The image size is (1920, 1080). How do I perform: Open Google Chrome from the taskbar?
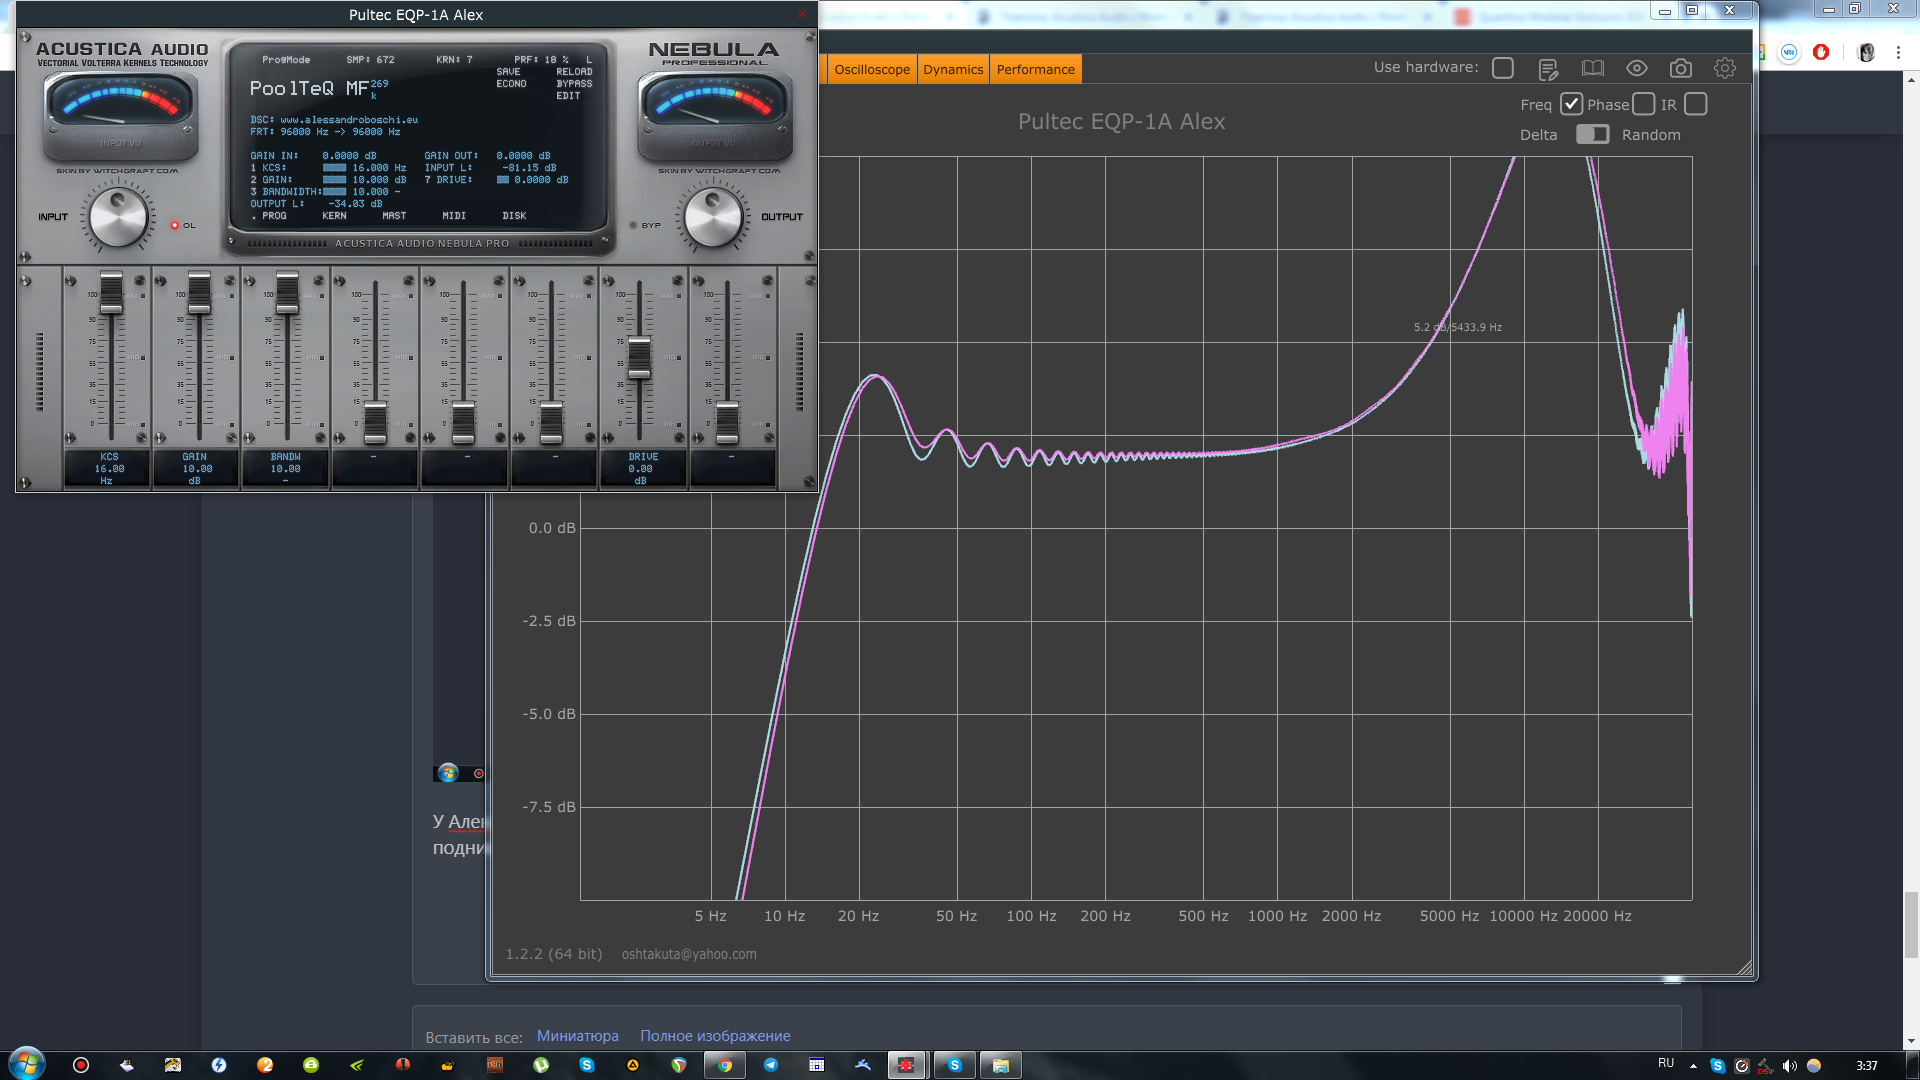click(x=725, y=1065)
